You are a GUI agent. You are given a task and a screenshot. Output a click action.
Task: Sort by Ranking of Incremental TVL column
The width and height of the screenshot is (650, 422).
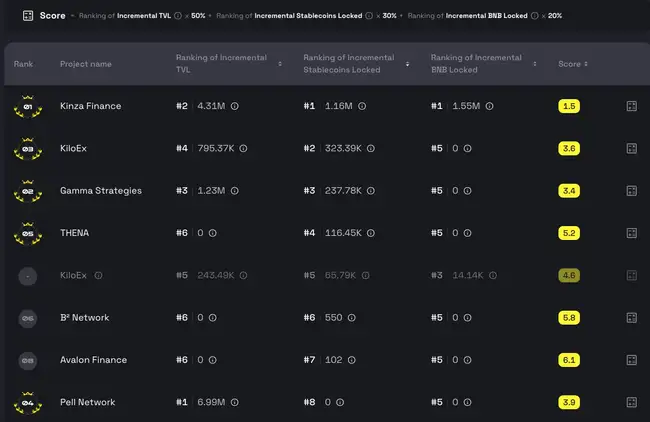(279, 64)
